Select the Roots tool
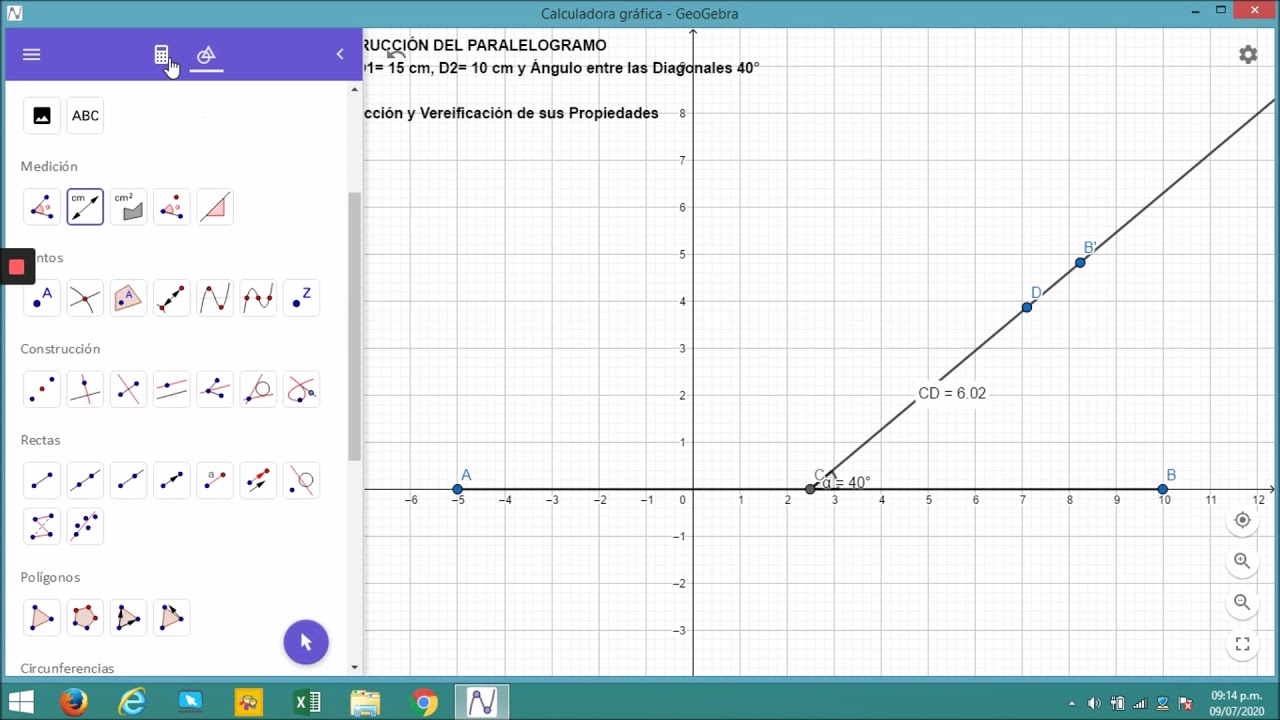The height and width of the screenshot is (720, 1280). pos(257,298)
